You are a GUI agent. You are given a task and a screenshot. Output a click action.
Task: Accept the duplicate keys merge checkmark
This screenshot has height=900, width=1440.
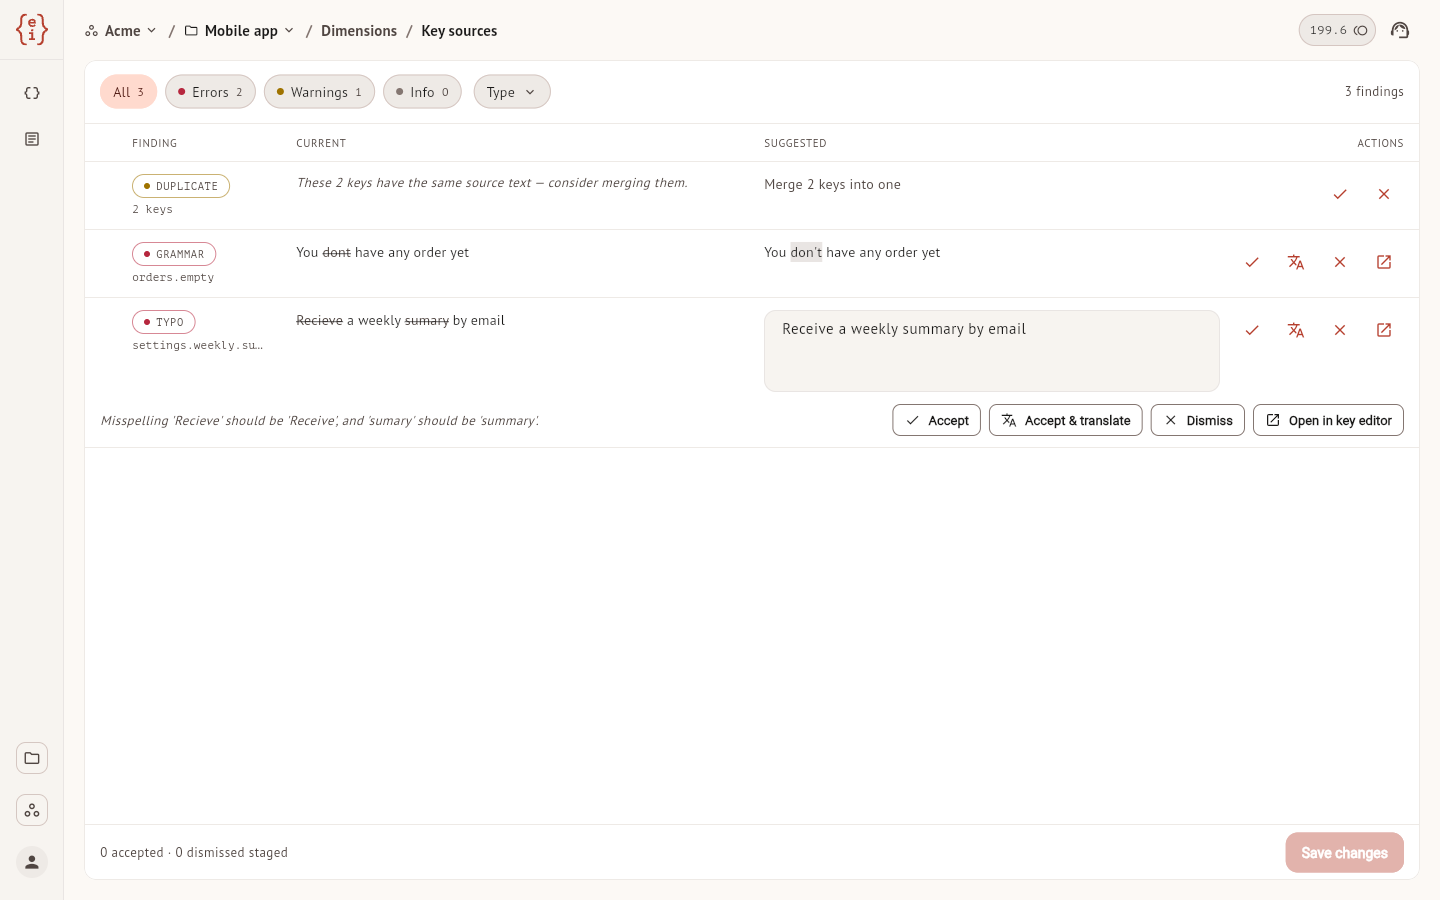pos(1340,194)
